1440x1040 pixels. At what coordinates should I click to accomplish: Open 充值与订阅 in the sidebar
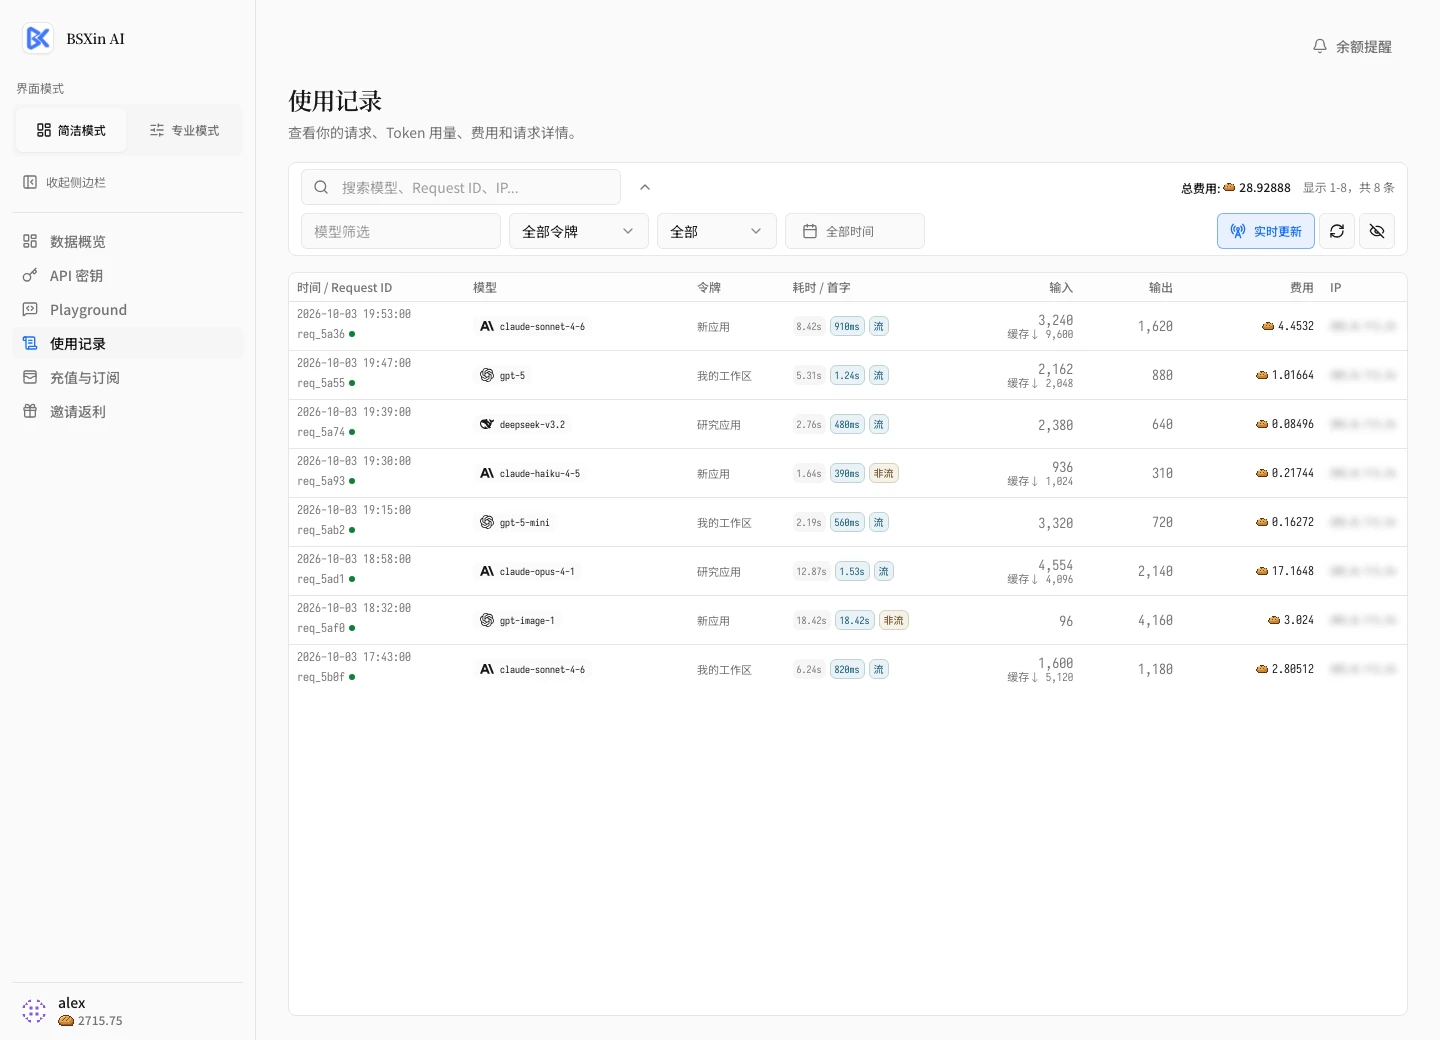pos(128,377)
